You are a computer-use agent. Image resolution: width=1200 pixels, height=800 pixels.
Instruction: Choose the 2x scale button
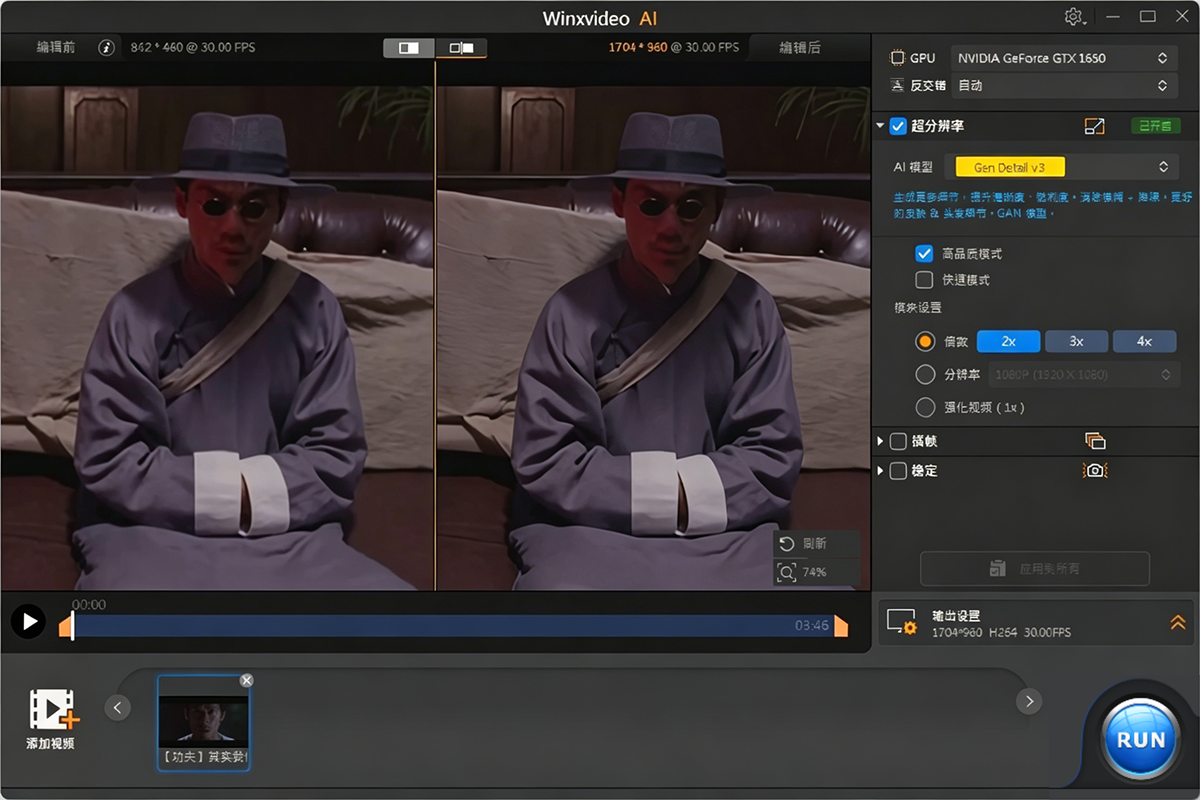point(1009,341)
